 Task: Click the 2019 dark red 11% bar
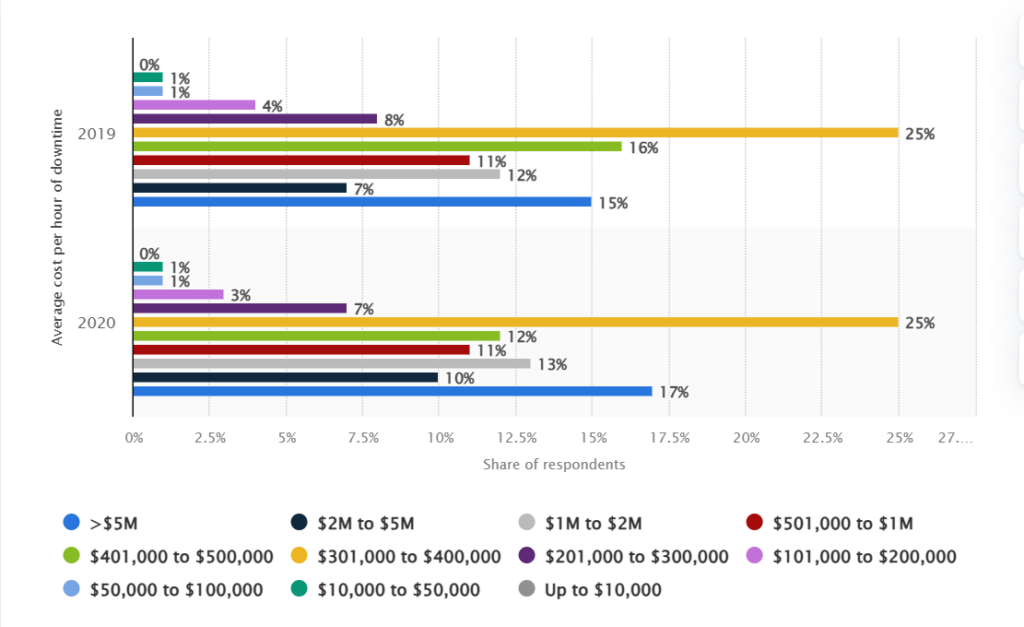(301, 160)
